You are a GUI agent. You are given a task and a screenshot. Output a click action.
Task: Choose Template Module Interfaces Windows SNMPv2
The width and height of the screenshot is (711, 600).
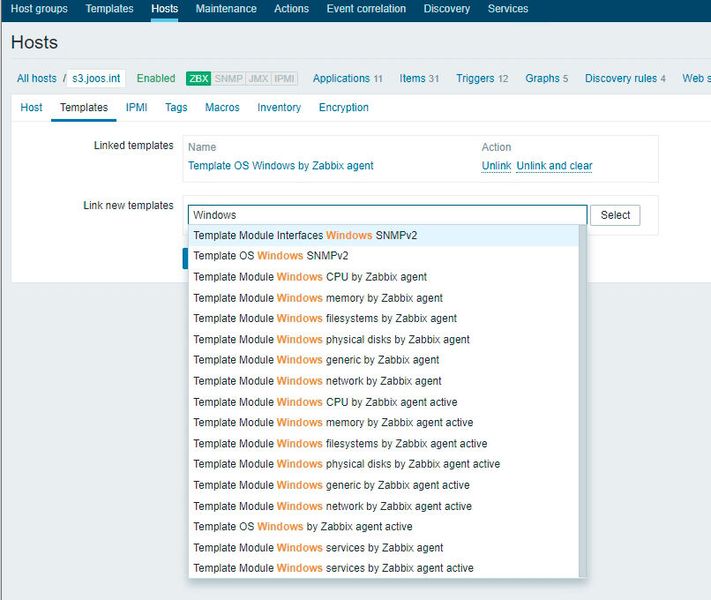(x=384, y=235)
